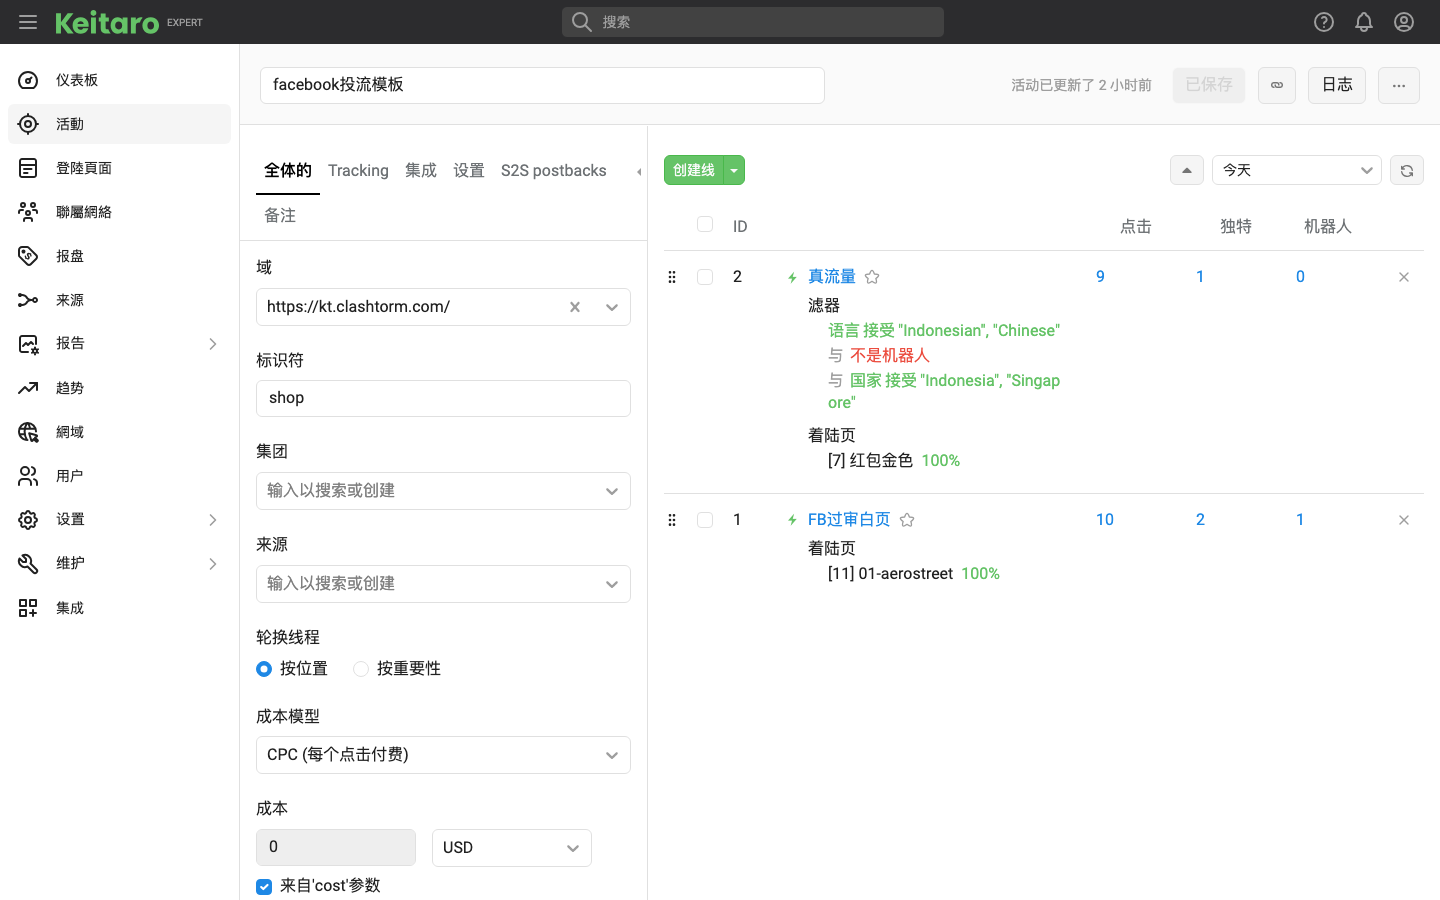
Task: Open the 成本模型 CPC dropdown
Action: click(x=443, y=755)
